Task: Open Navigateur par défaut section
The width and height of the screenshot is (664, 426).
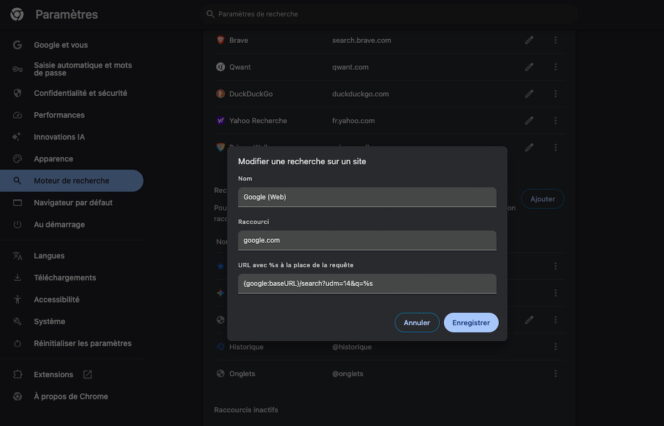Action: (x=73, y=203)
